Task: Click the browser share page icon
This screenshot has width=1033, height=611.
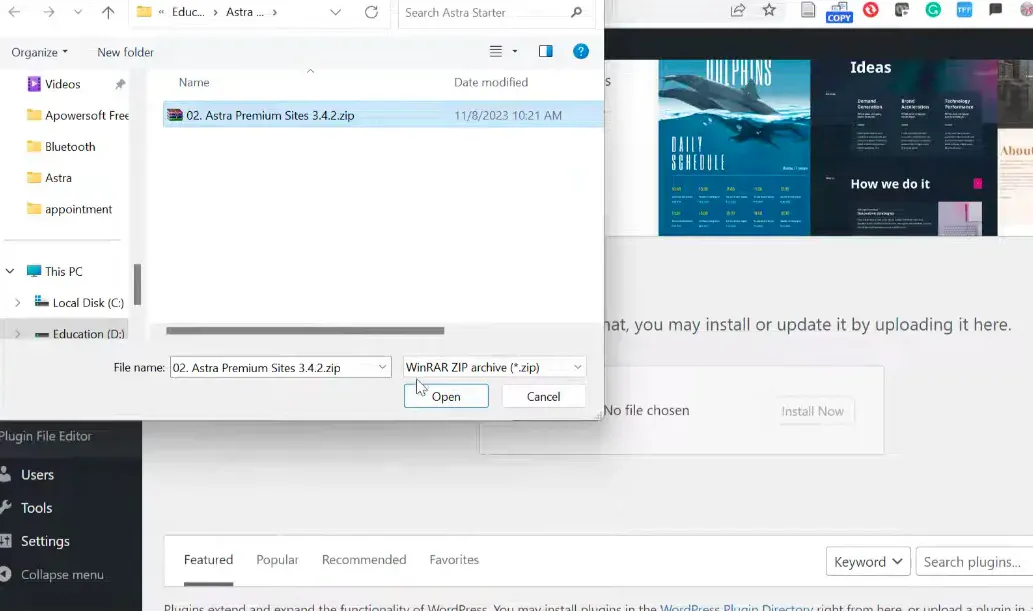Action: pyautogui.click(x=738, y=10)
